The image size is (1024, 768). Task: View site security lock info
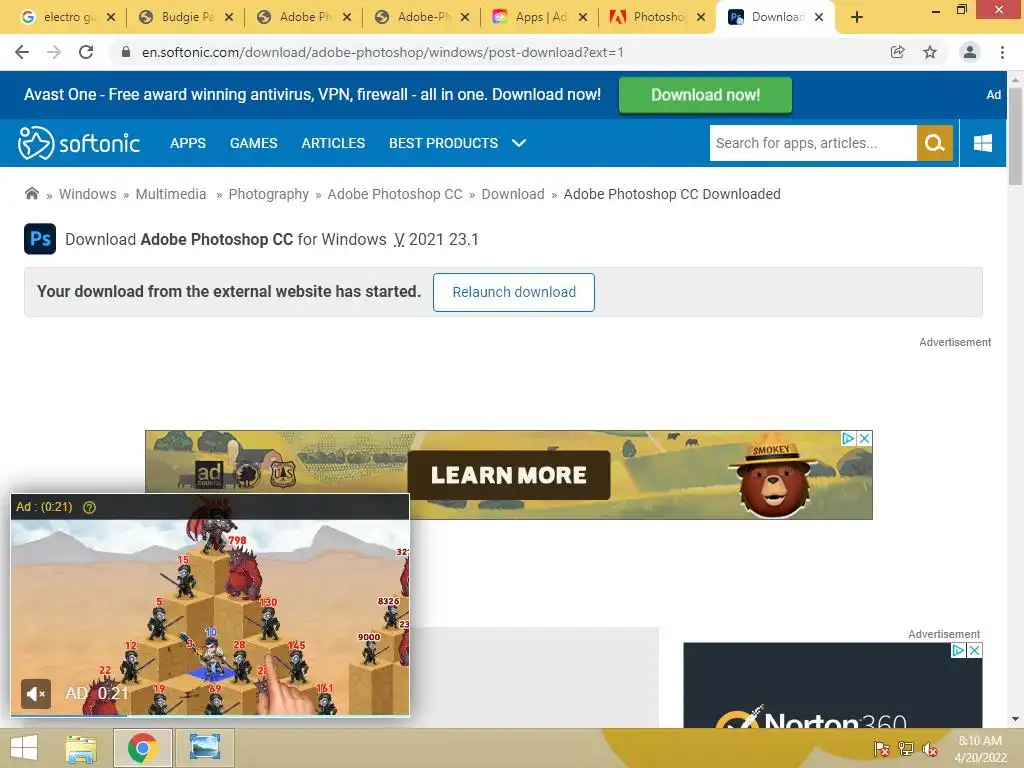coord(126,52)
